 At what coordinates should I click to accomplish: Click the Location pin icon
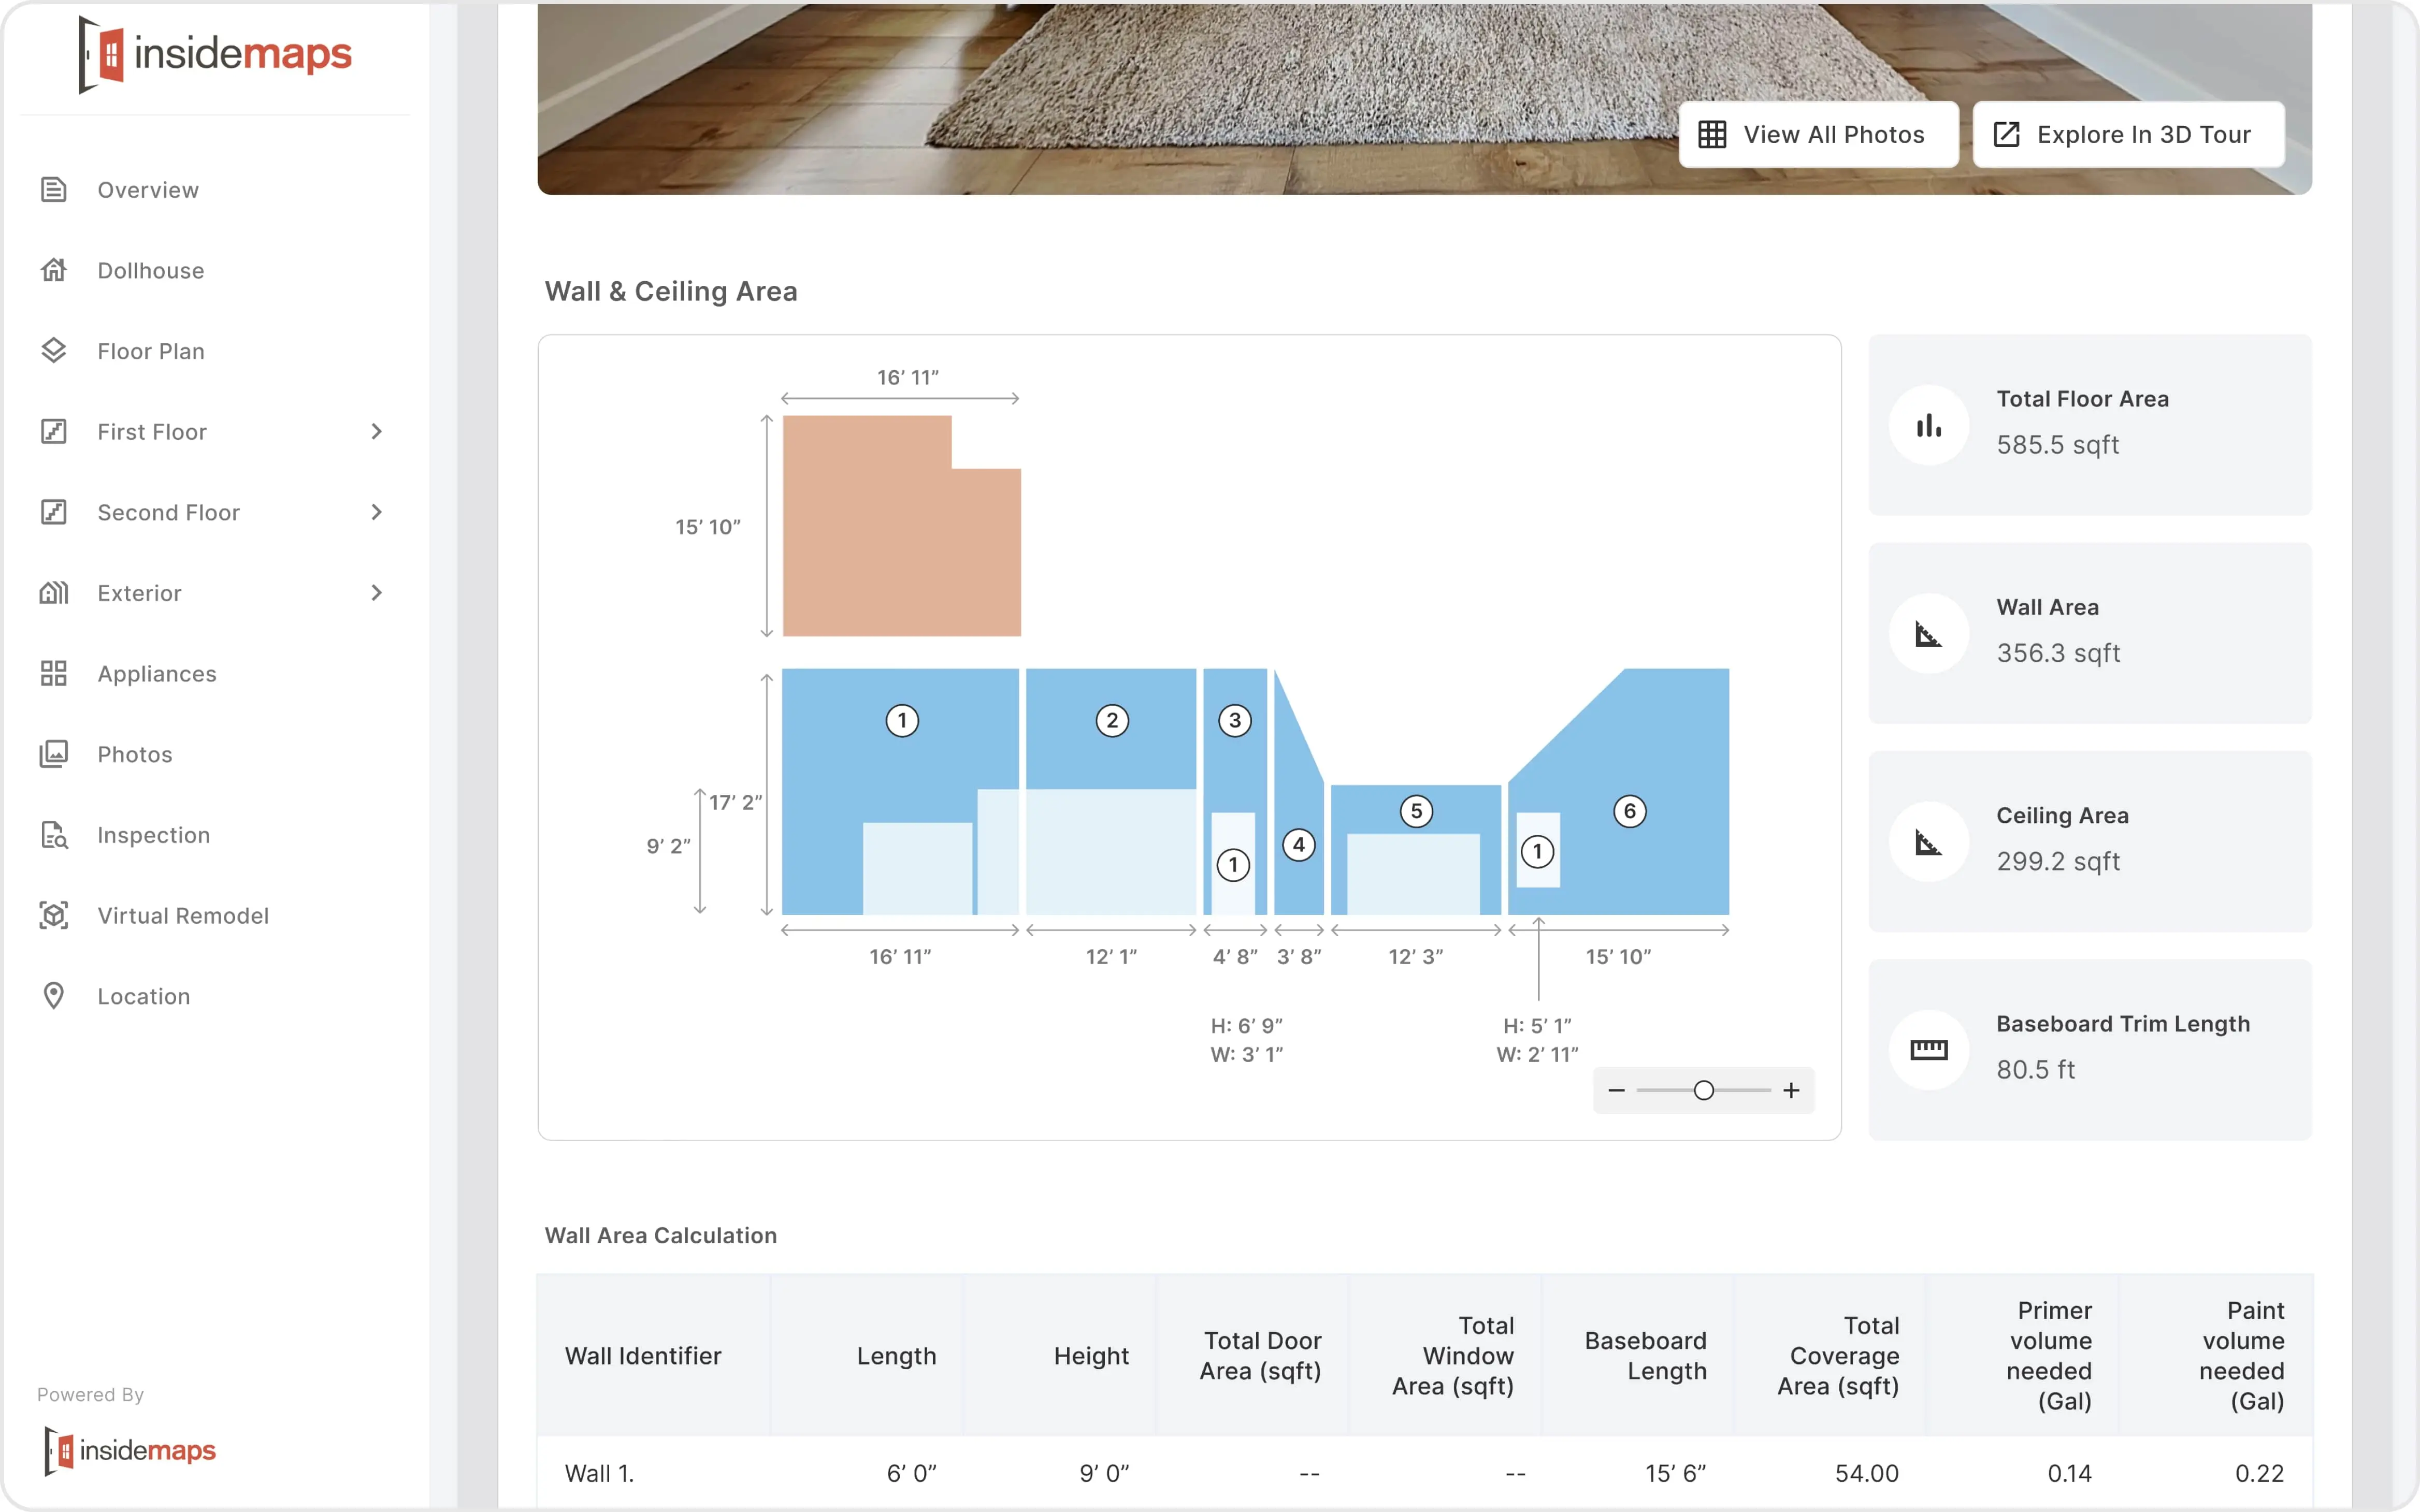[x=54, y=996]
